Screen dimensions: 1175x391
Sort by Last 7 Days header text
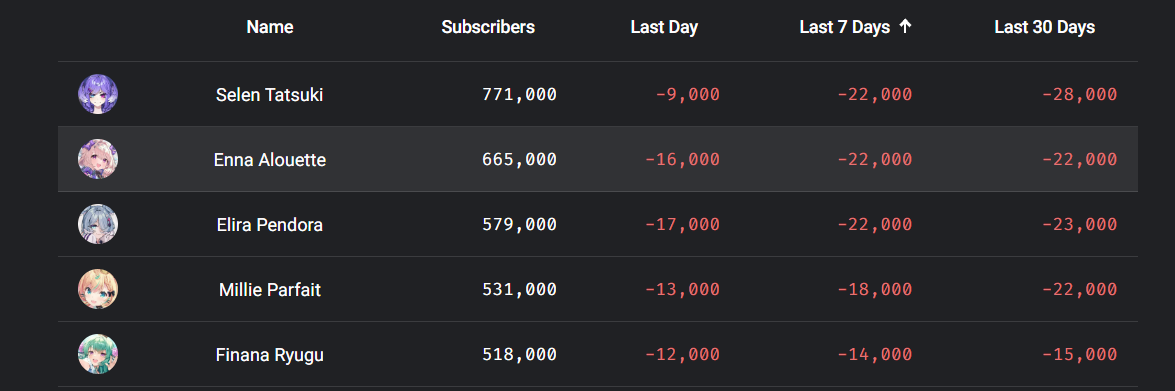845,28
